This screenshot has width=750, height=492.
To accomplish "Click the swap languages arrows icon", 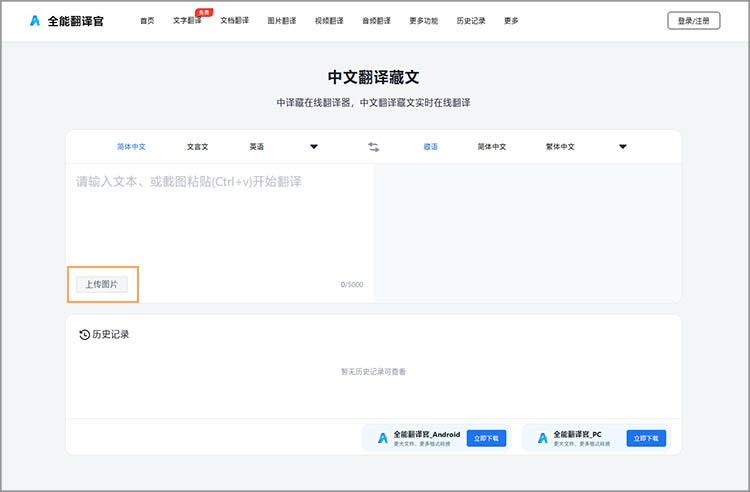I will coord(374,147).
